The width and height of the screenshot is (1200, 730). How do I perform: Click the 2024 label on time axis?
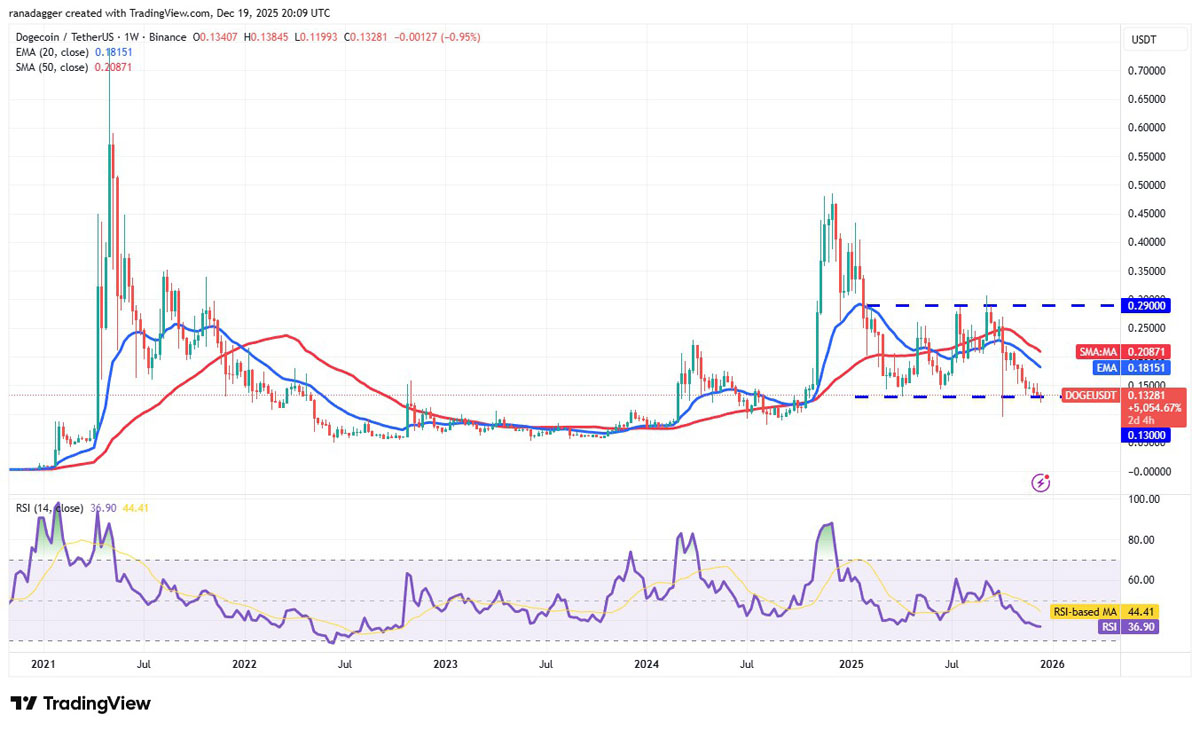[x=647, y=663]
